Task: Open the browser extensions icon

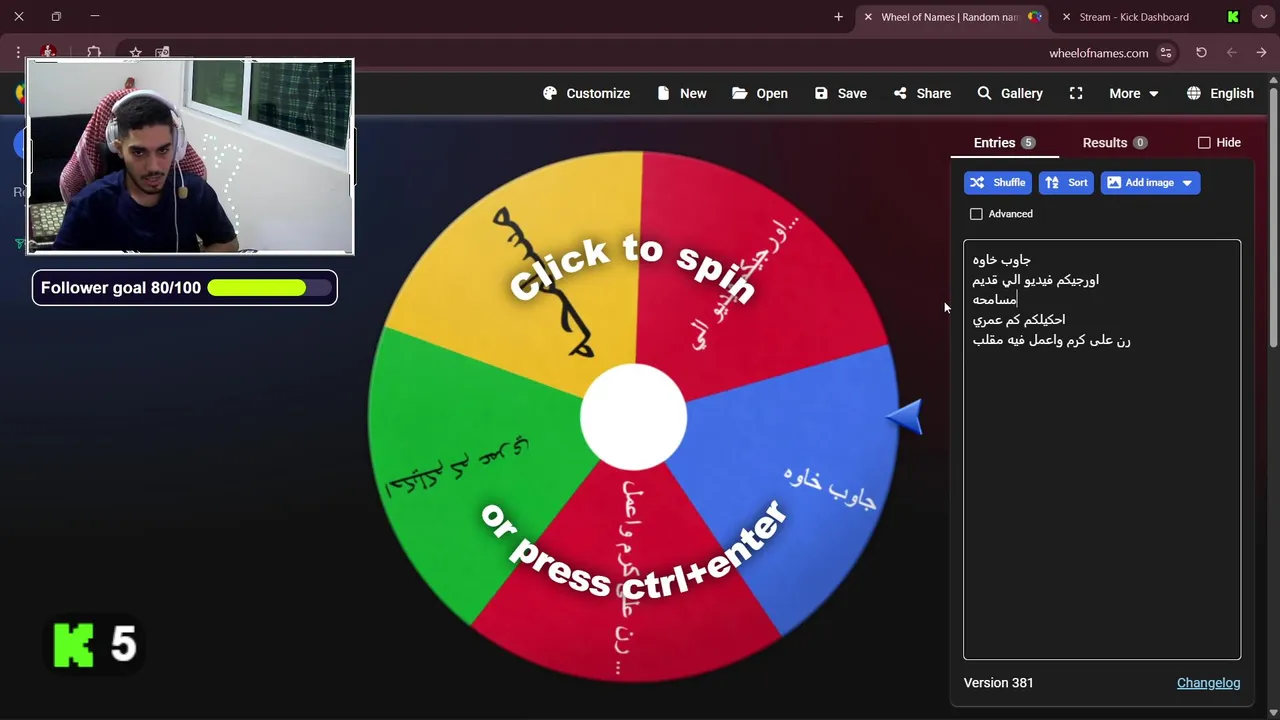Action: pos(94,52)
